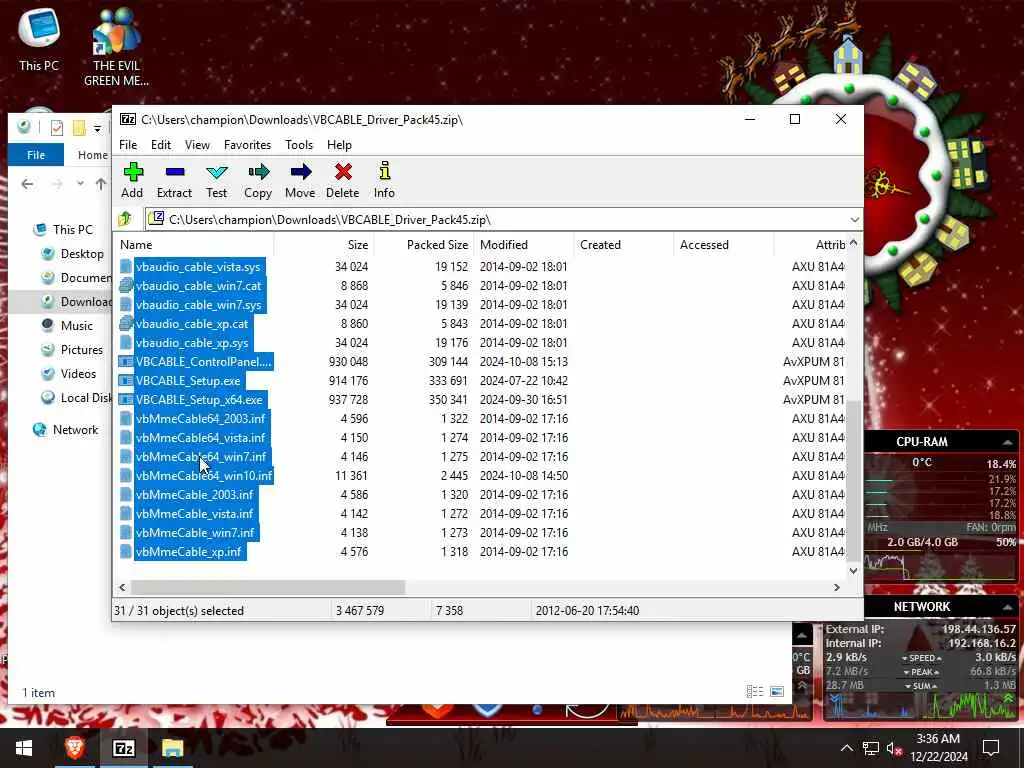This screenshot has height=768, width=1024.
Task: Switch Explorer to details view
Action: coord(754,692)
